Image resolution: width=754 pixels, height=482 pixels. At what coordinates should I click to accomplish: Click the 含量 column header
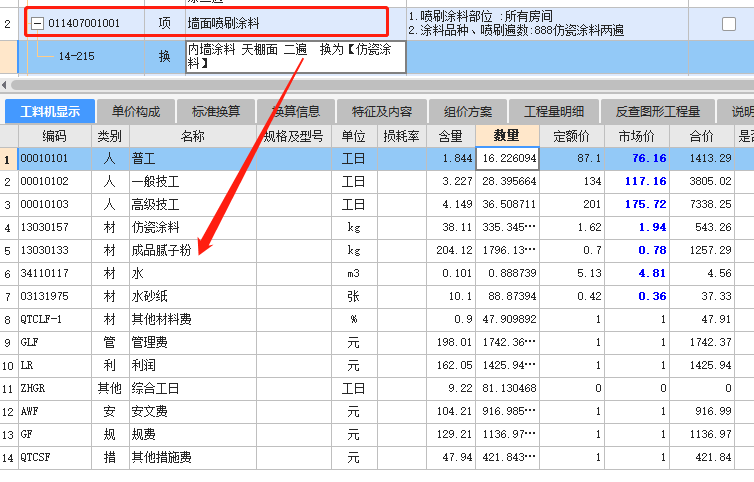click(x=451, y=136)
